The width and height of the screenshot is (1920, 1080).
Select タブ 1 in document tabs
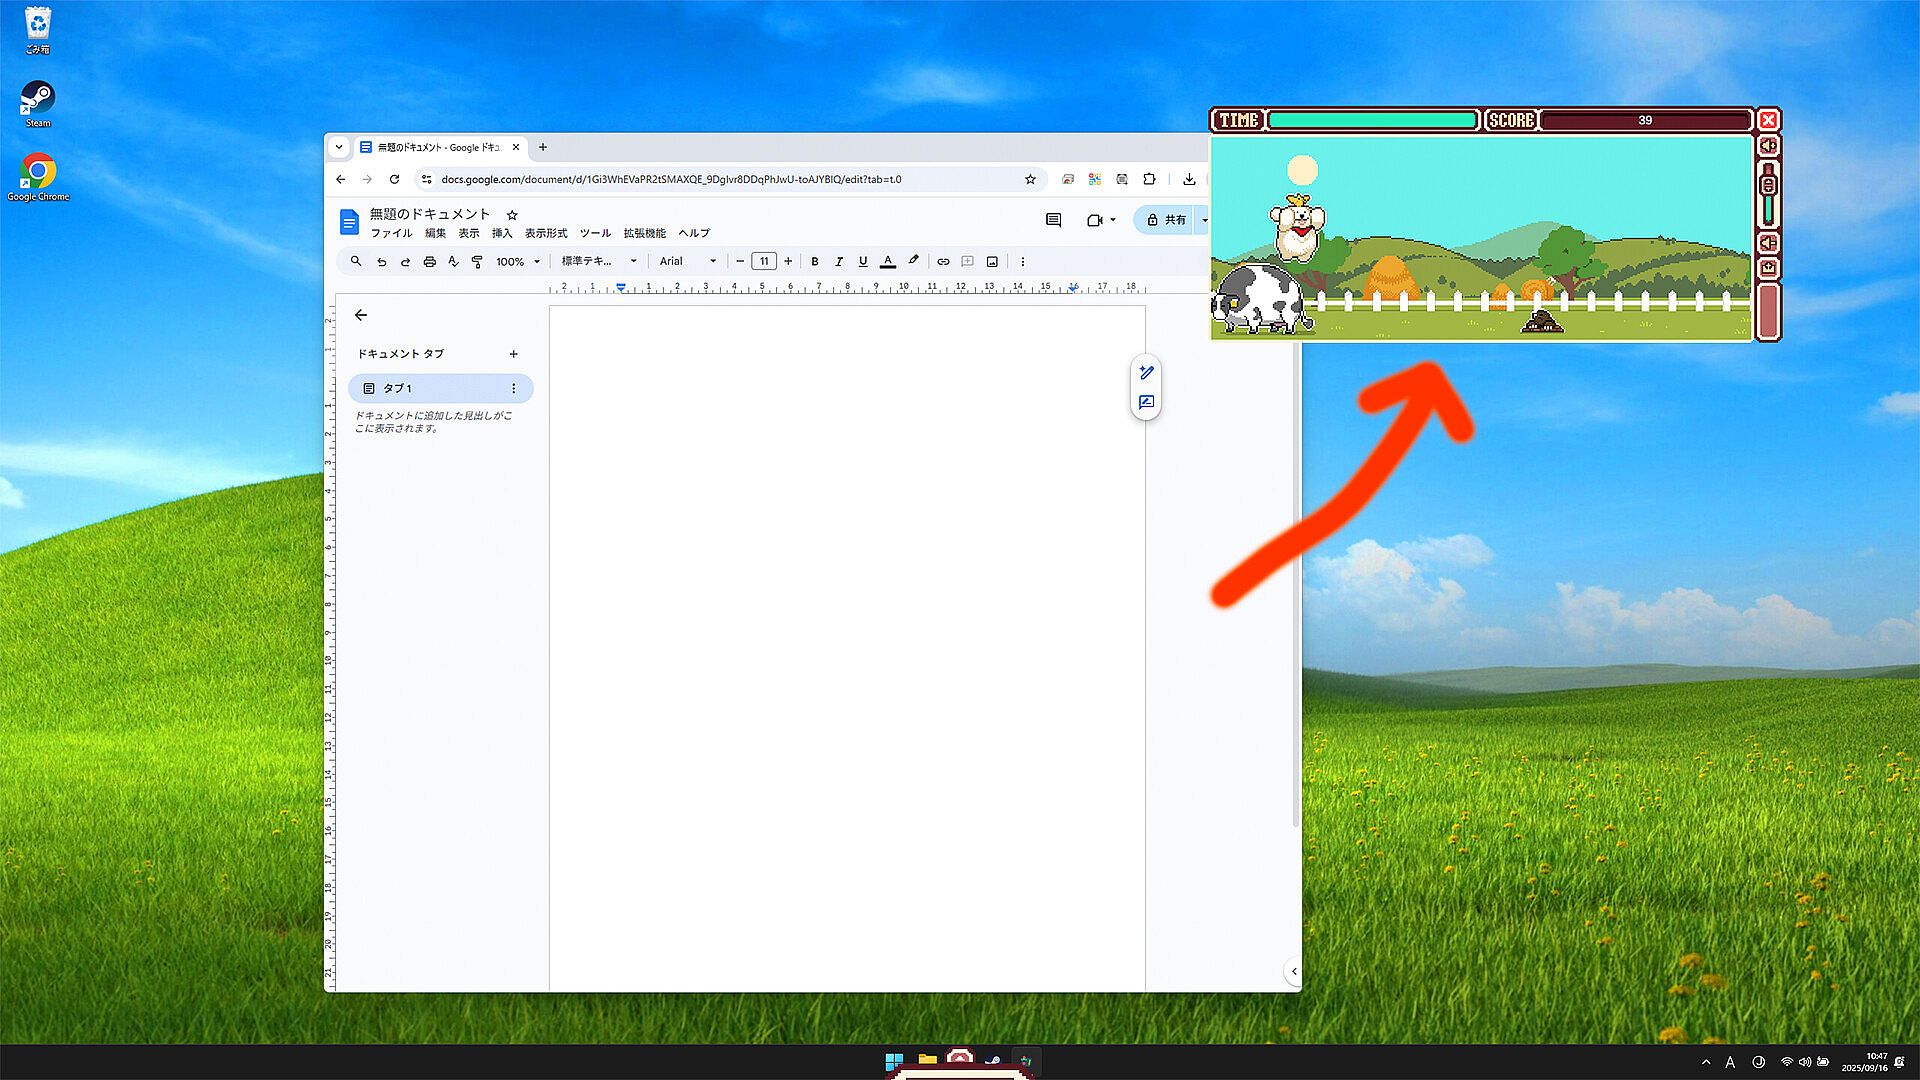point(430,388)
